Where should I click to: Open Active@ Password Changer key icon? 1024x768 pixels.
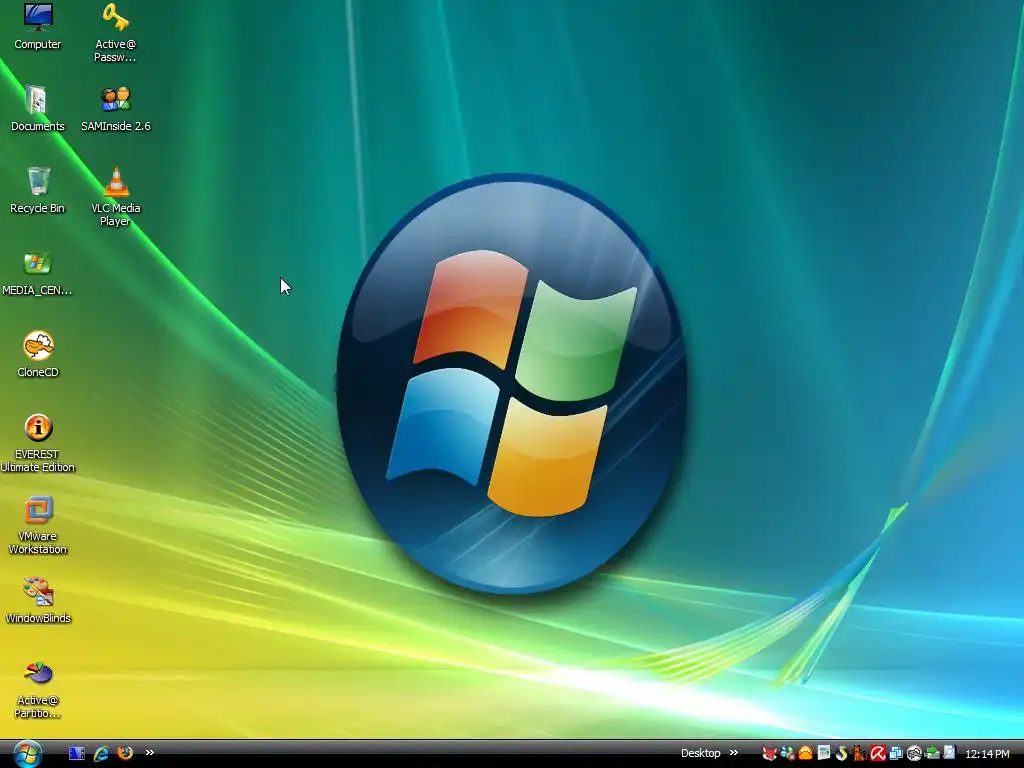pyautogui.click(x=115, y=32)
